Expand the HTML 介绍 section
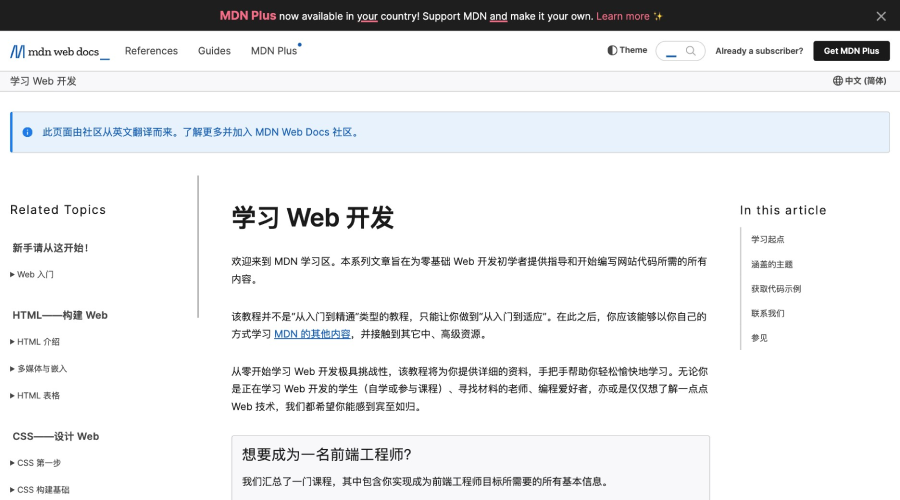 (35, 342)
